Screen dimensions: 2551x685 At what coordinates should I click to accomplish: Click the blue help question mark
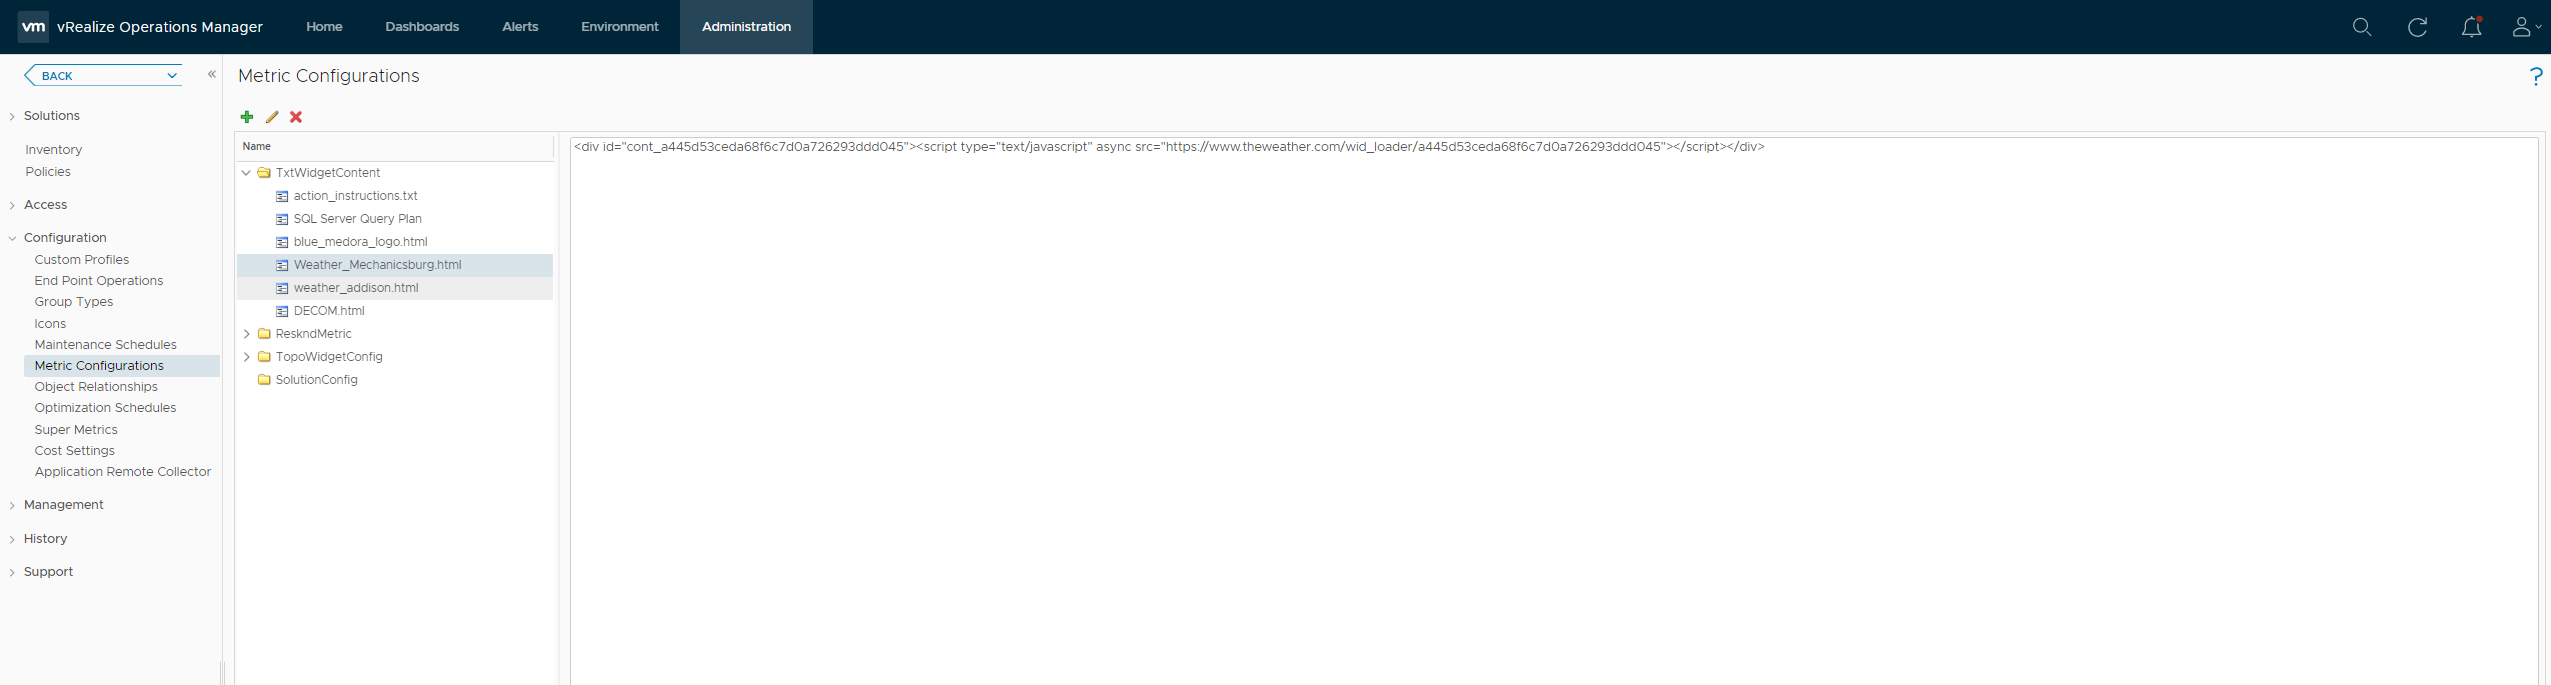[x=2535, y=77]
